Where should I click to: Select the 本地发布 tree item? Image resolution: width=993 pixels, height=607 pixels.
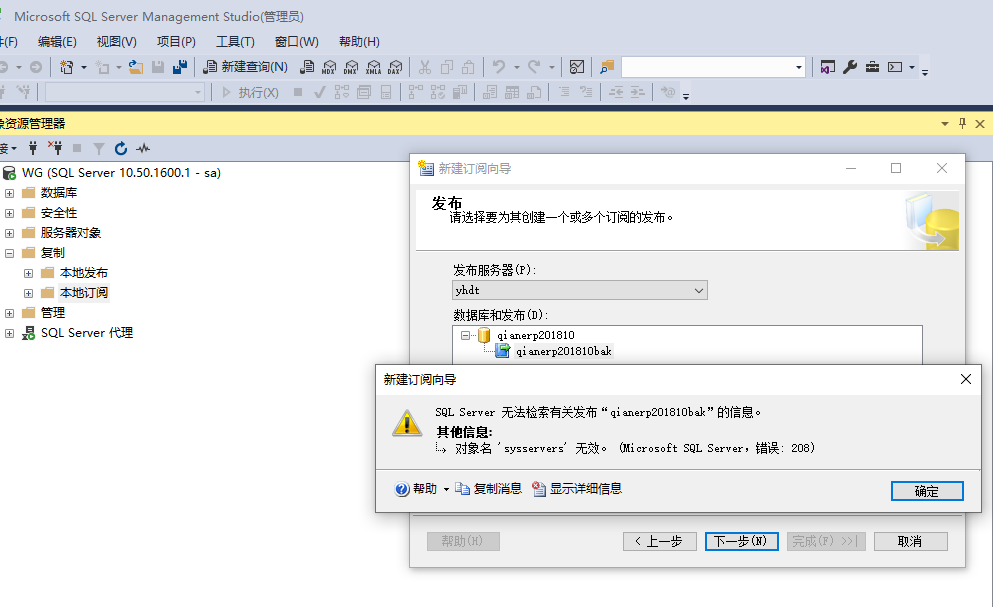(84, 273)
